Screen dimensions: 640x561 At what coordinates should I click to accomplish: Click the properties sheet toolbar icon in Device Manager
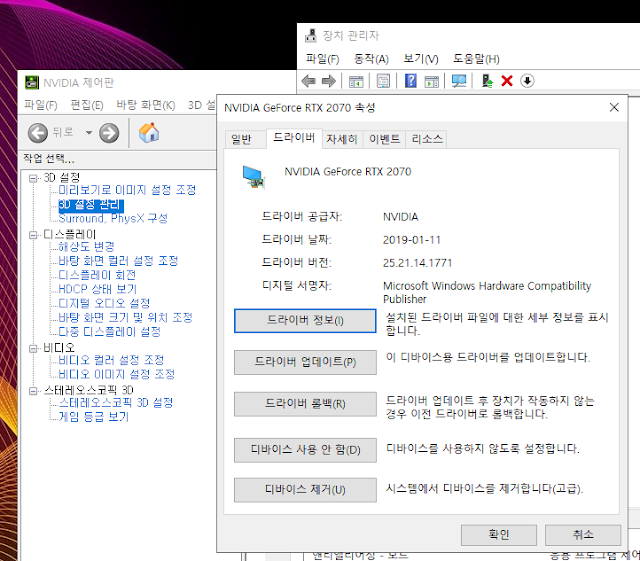click(383, 81)
